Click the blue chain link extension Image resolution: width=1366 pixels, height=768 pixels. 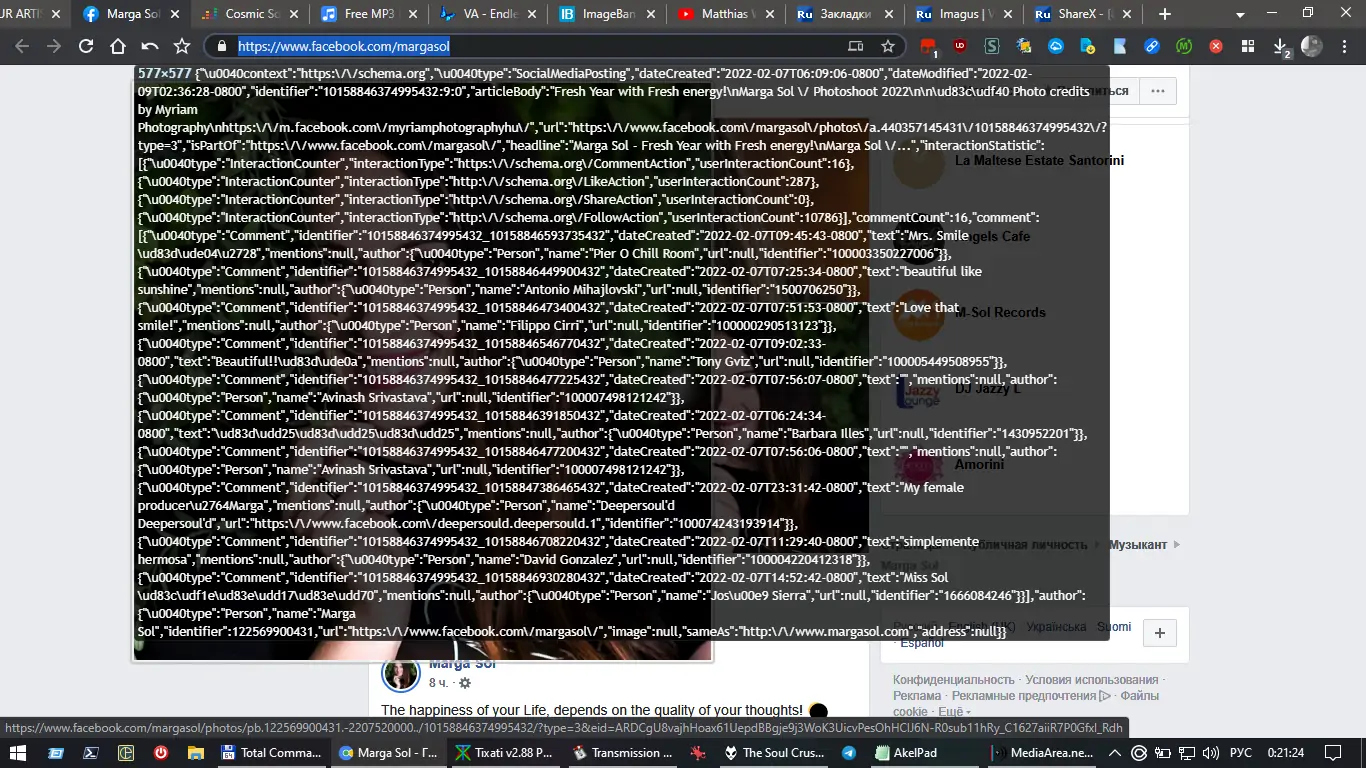point(1152,46)
